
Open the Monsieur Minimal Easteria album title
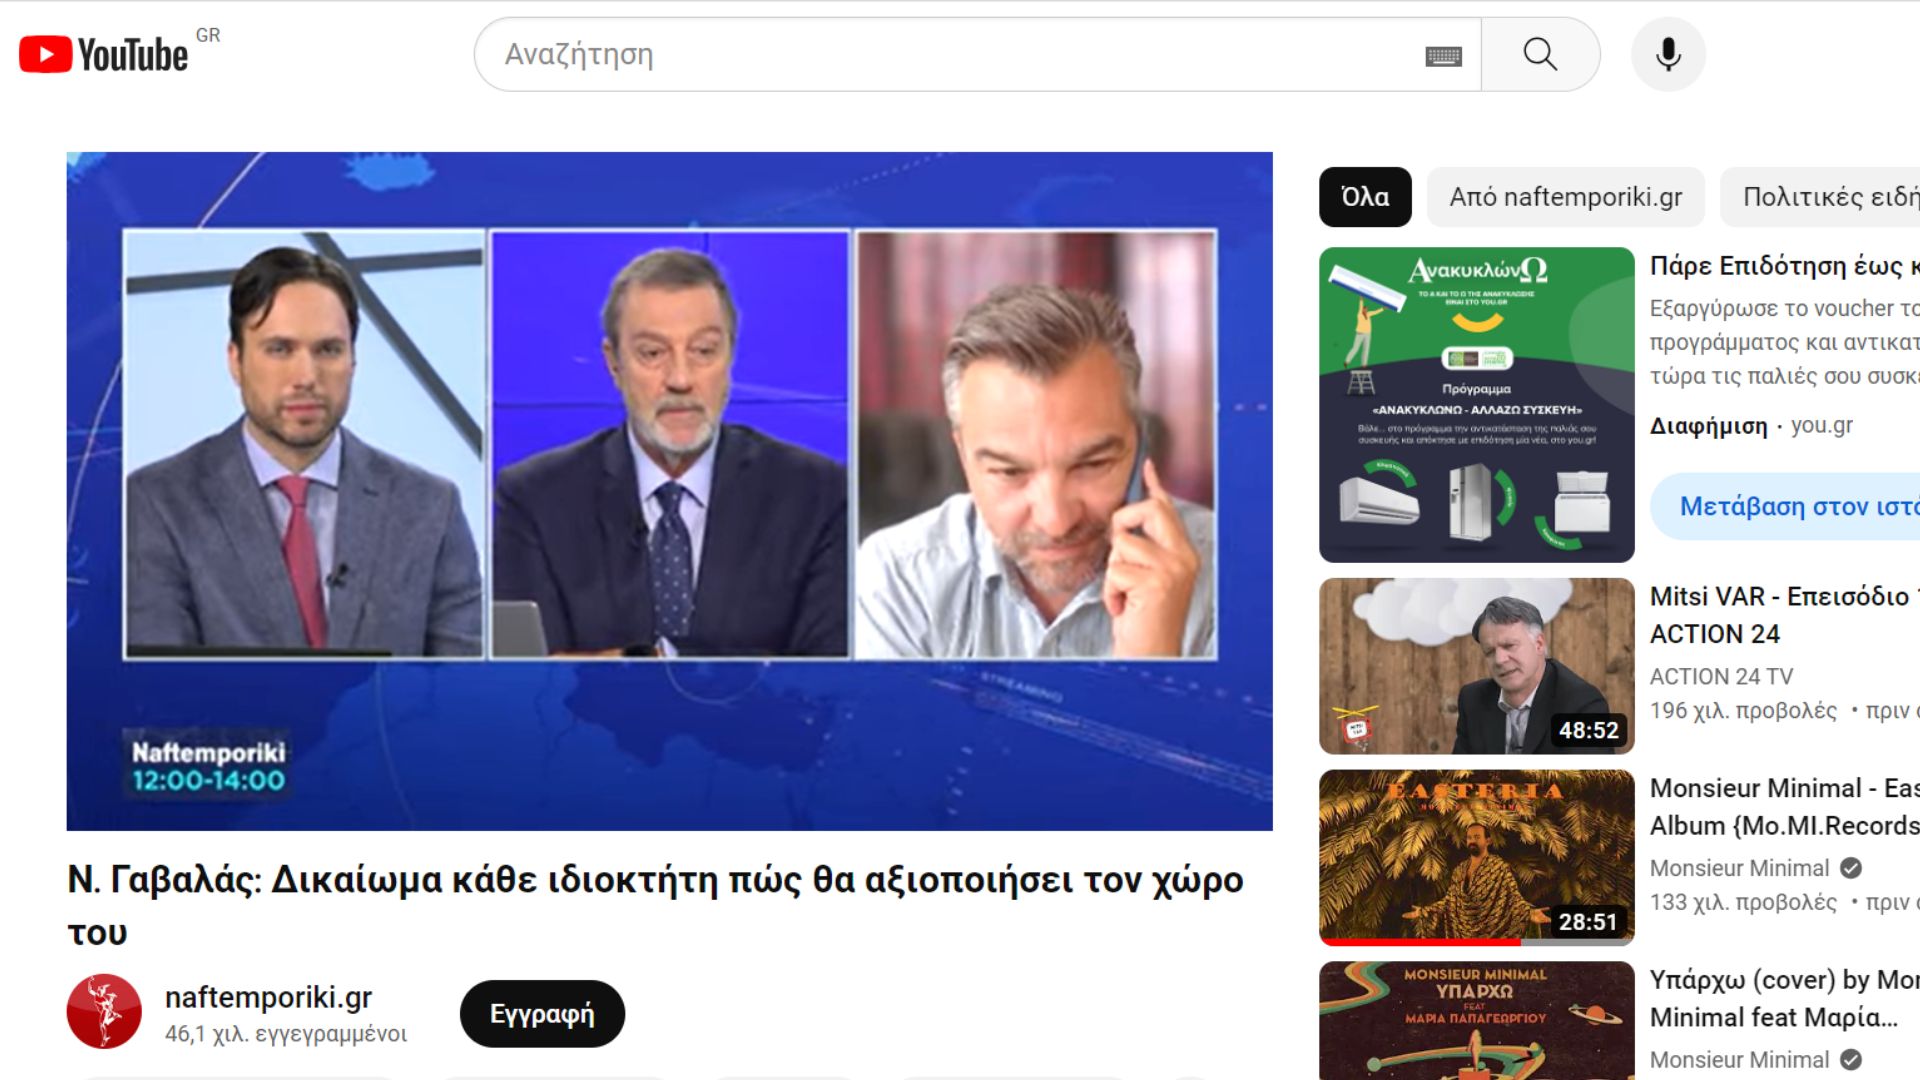pyautogui.click(x=1785, y=807)
